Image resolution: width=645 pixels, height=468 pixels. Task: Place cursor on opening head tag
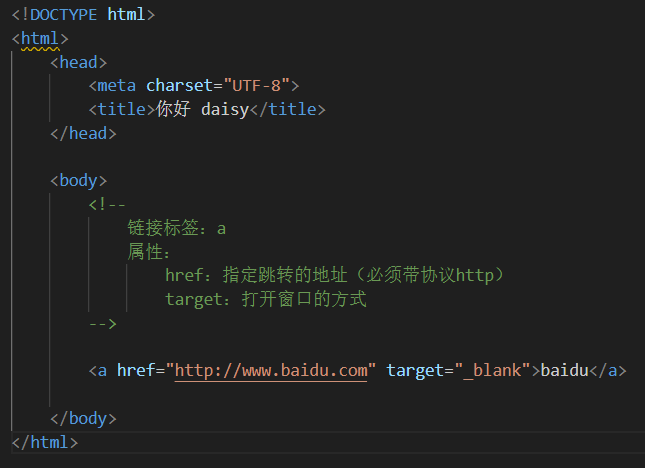click(x=78, y=62)
